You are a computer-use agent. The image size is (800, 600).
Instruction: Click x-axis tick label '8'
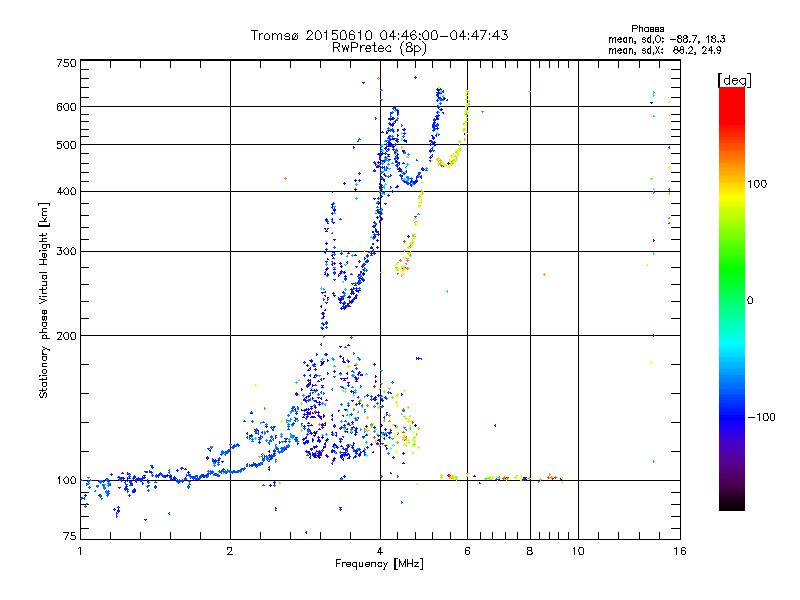point(530,551)
